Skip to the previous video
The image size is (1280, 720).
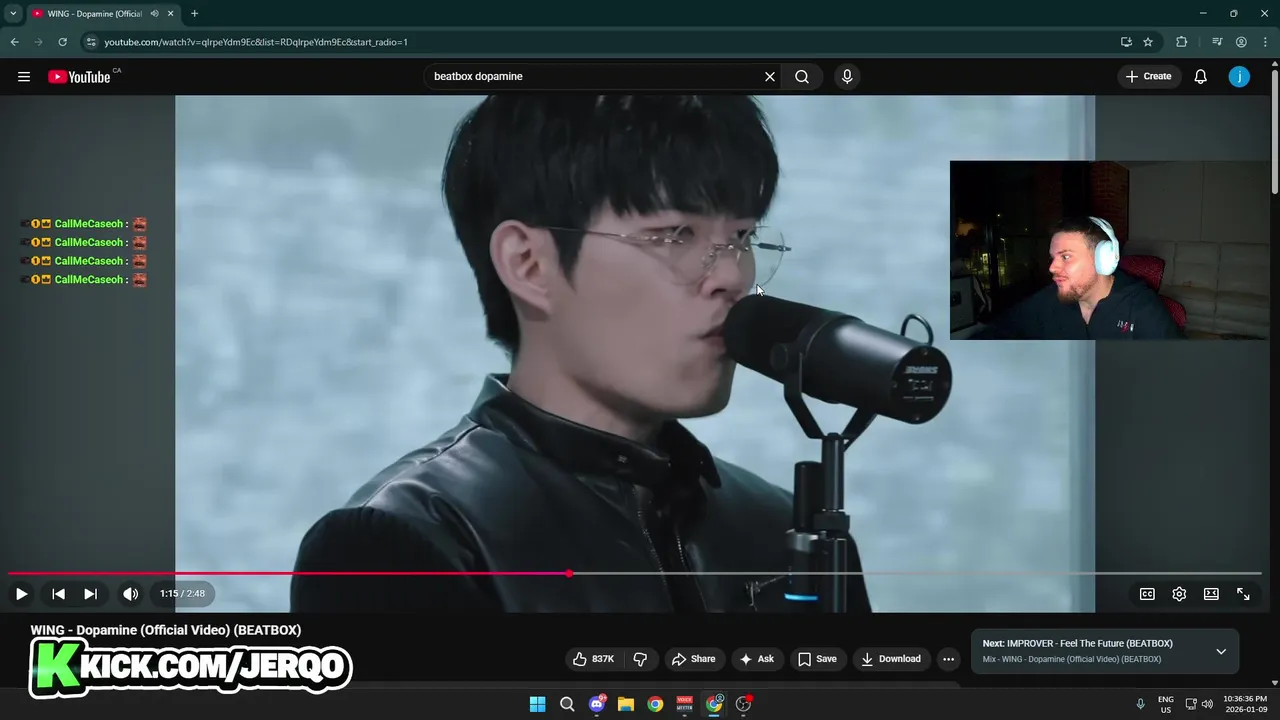pyautogui.click(x=58, y=594)
